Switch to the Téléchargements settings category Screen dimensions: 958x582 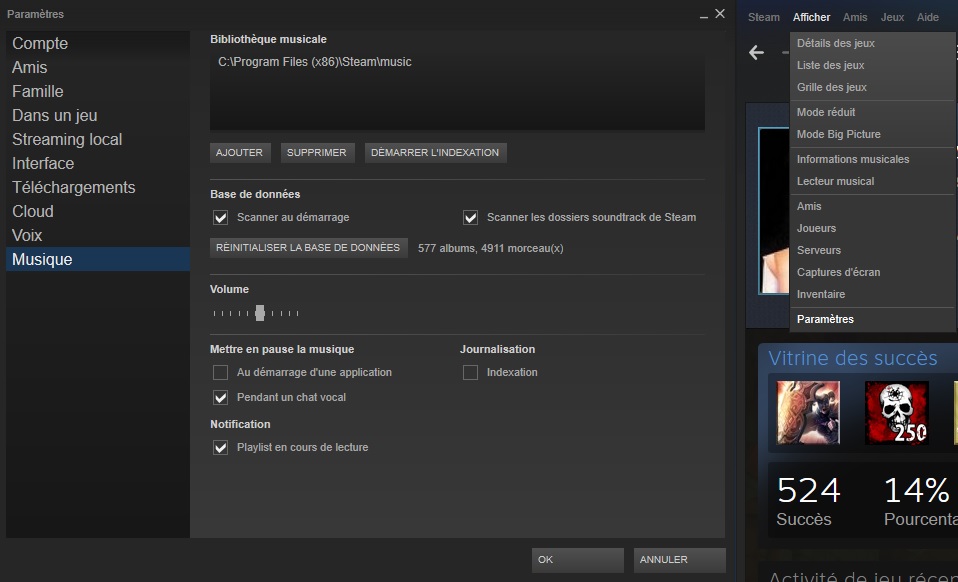[73, 187]
